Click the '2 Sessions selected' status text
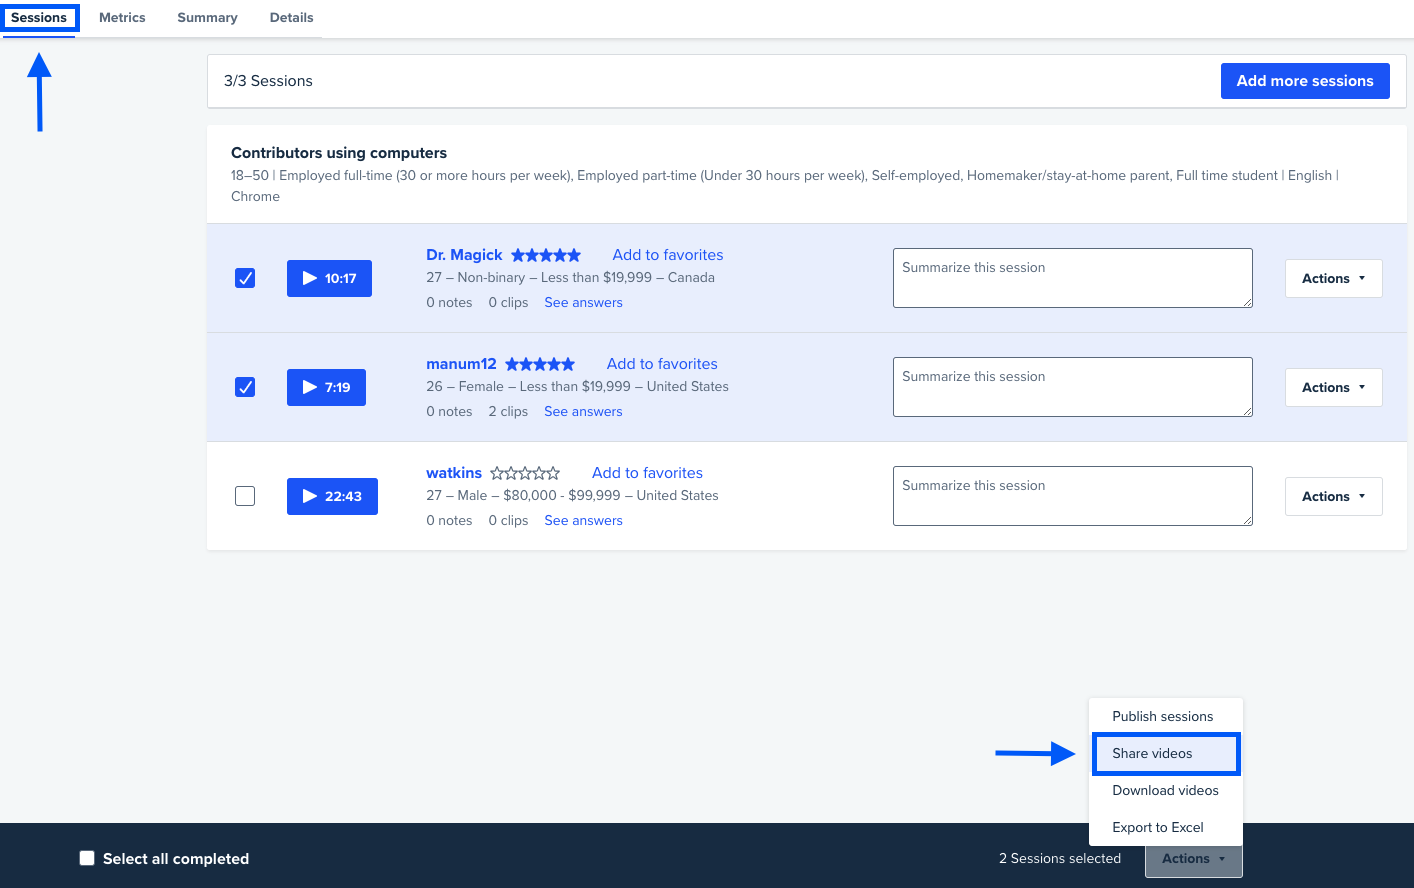Screen dimensions: 1414x888 pyautogui.click(x=1060, y=859)
